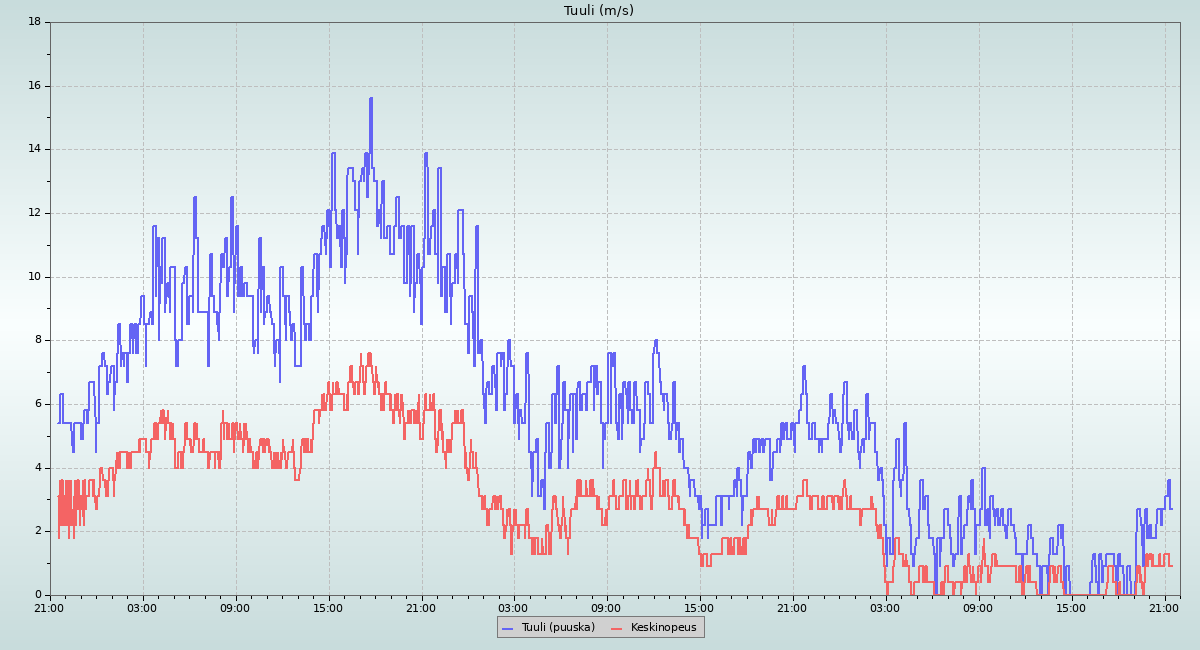Click the chart title Tuuli (m/s)
Screen dimensions: 1200x650
(x=598, y=11)
